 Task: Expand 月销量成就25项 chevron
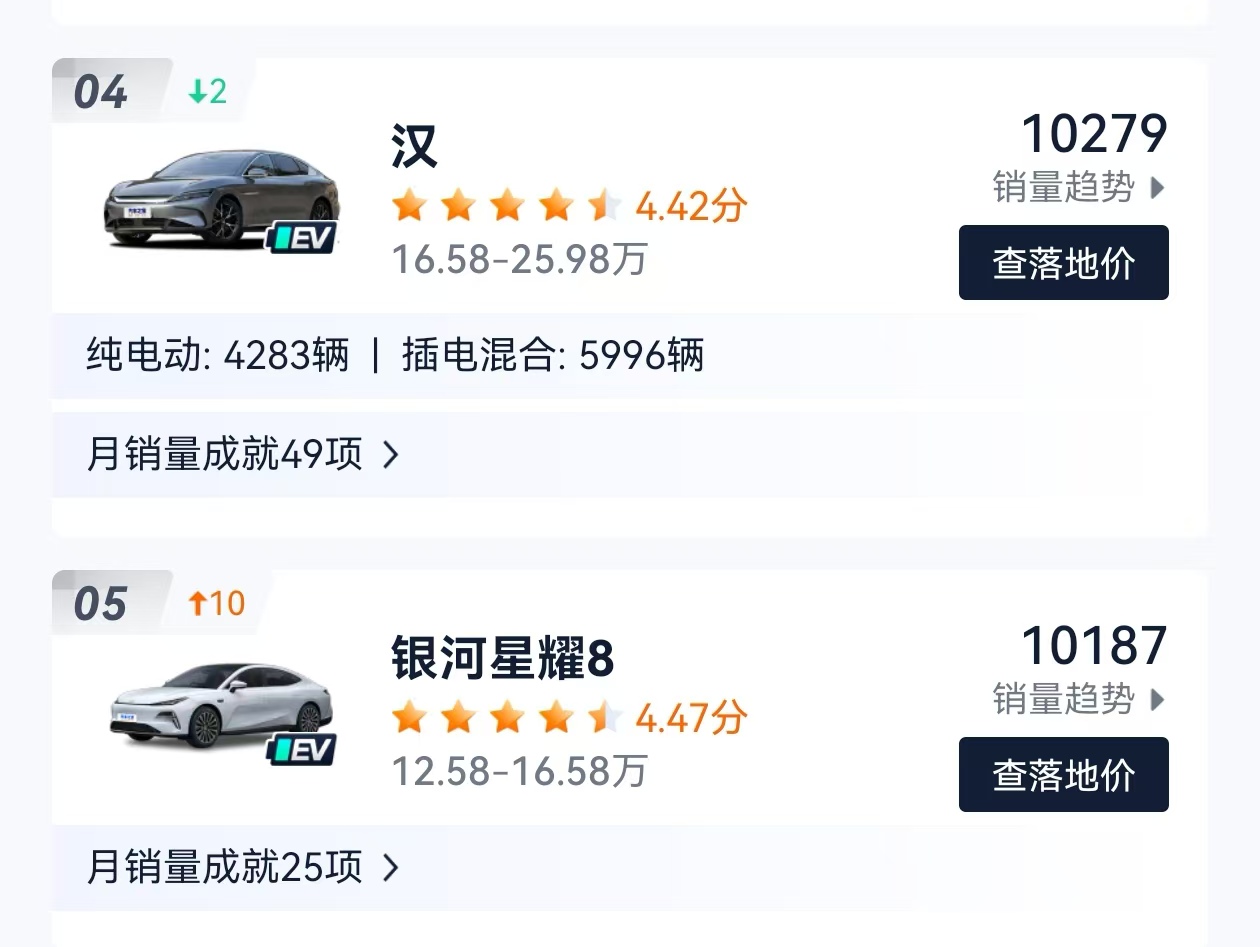(391, 868)
